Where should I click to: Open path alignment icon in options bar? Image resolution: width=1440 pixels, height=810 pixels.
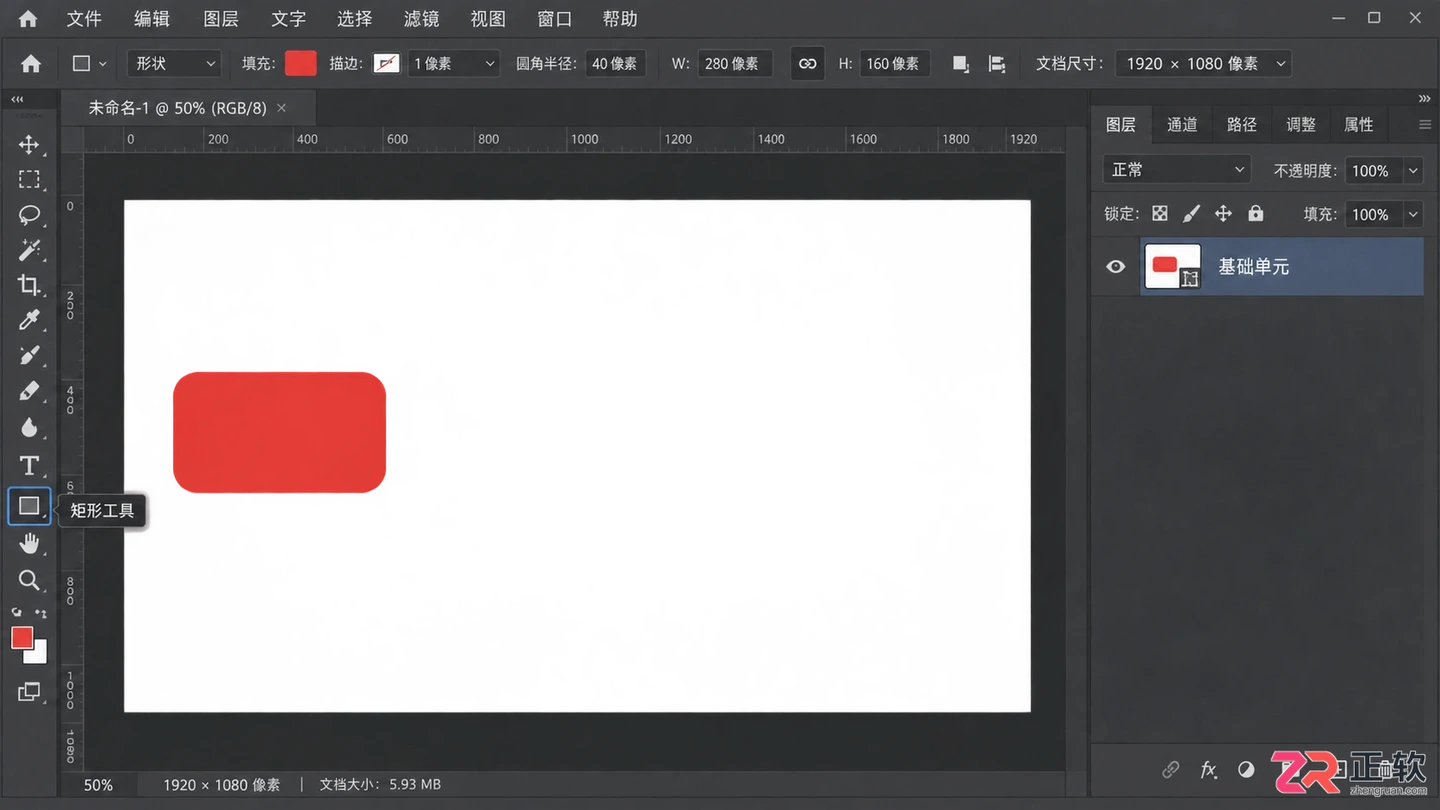[x=997, y=64]
